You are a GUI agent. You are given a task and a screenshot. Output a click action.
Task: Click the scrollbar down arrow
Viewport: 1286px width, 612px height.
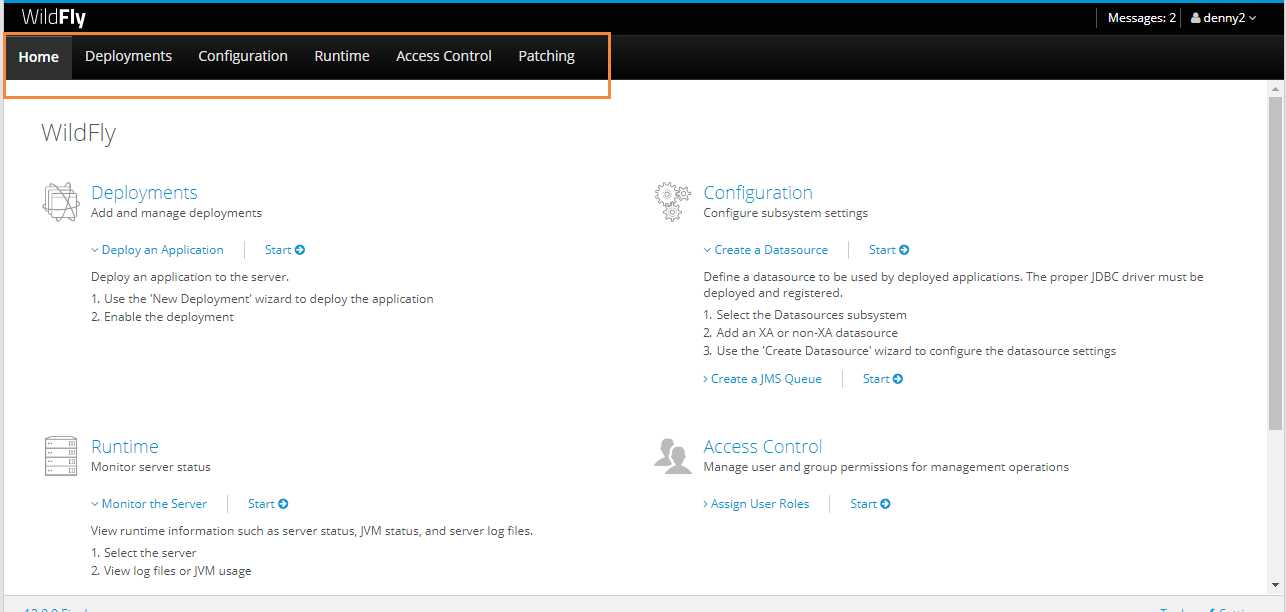tap(1275, 586)
